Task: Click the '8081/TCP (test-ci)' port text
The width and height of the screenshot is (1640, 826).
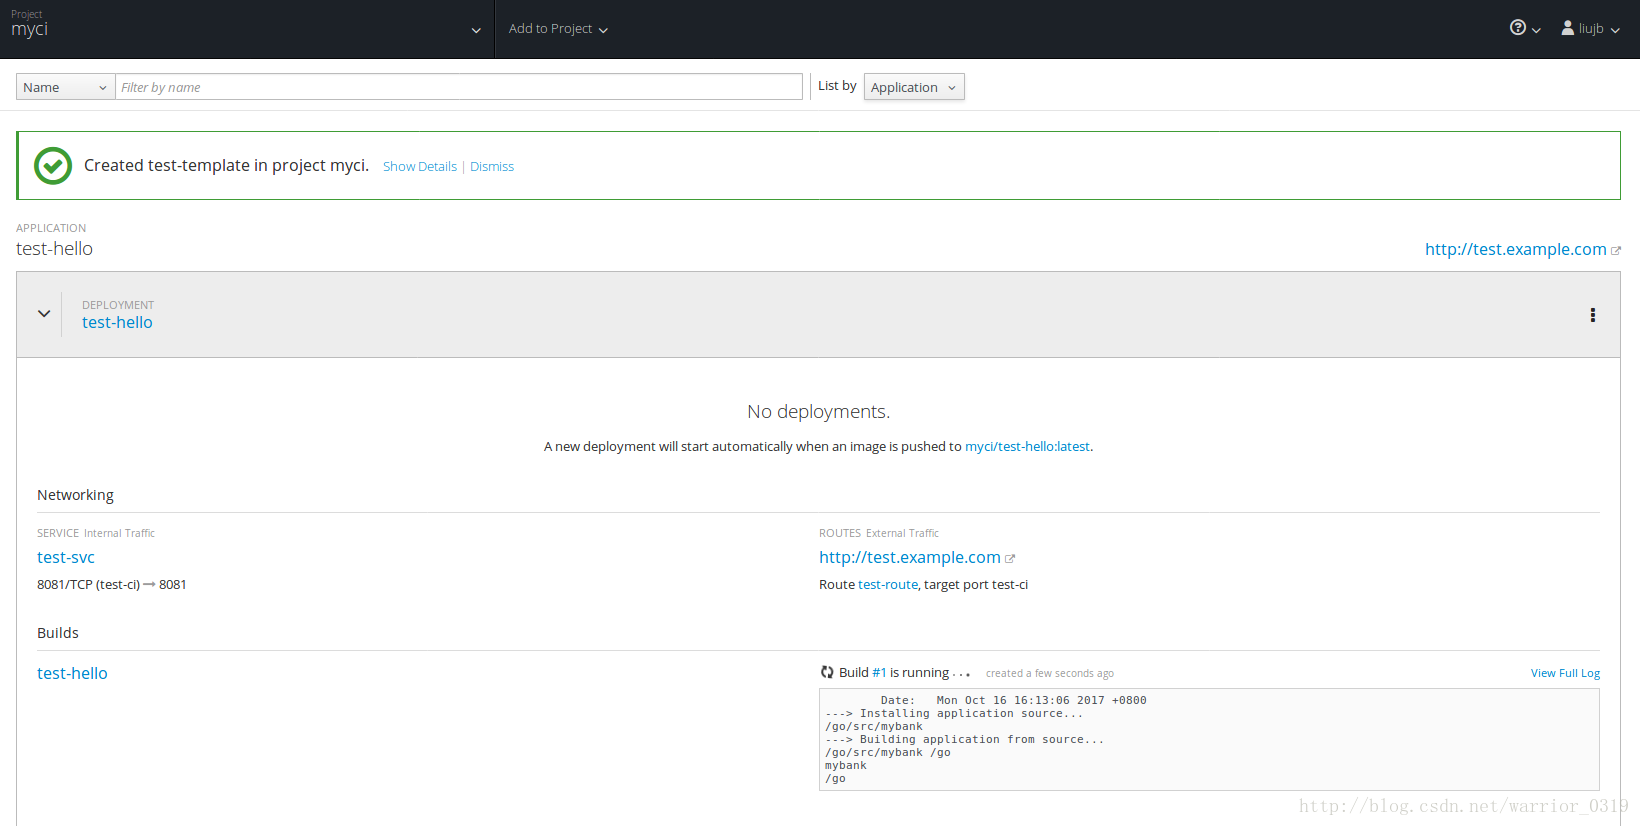Action: (x=88, y=585)
